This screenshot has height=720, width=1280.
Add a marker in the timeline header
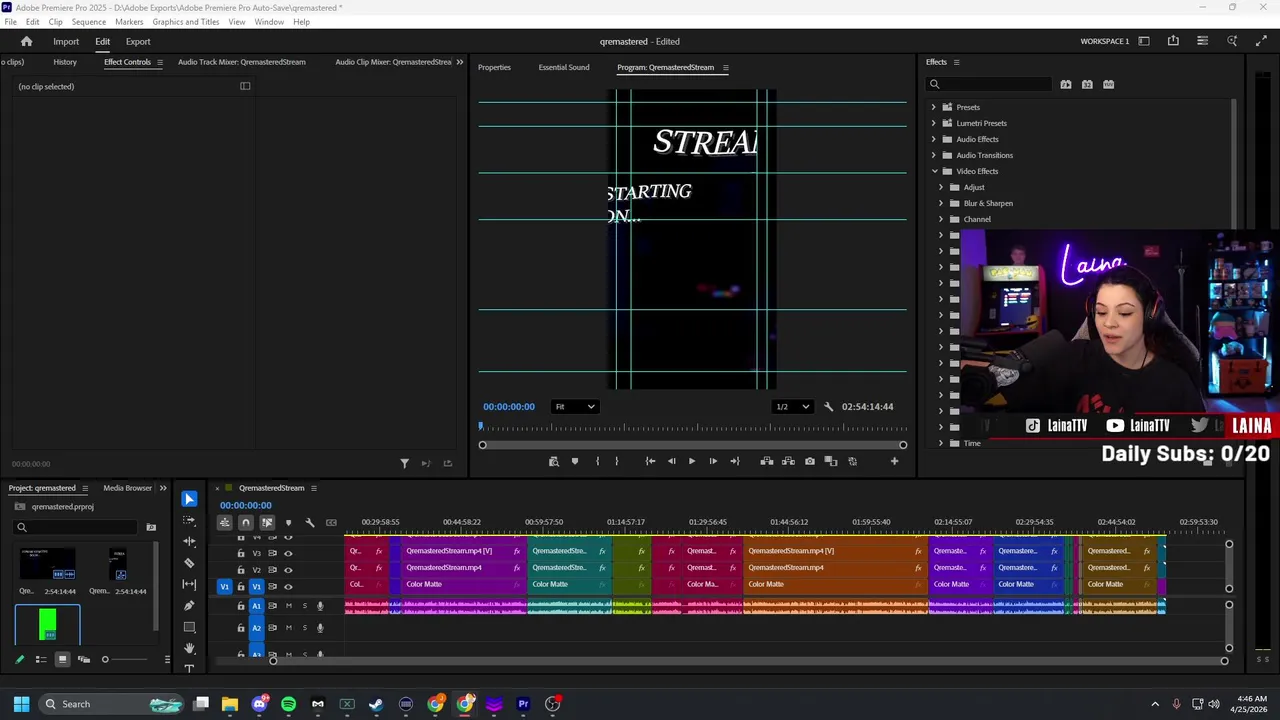point(288,522)
